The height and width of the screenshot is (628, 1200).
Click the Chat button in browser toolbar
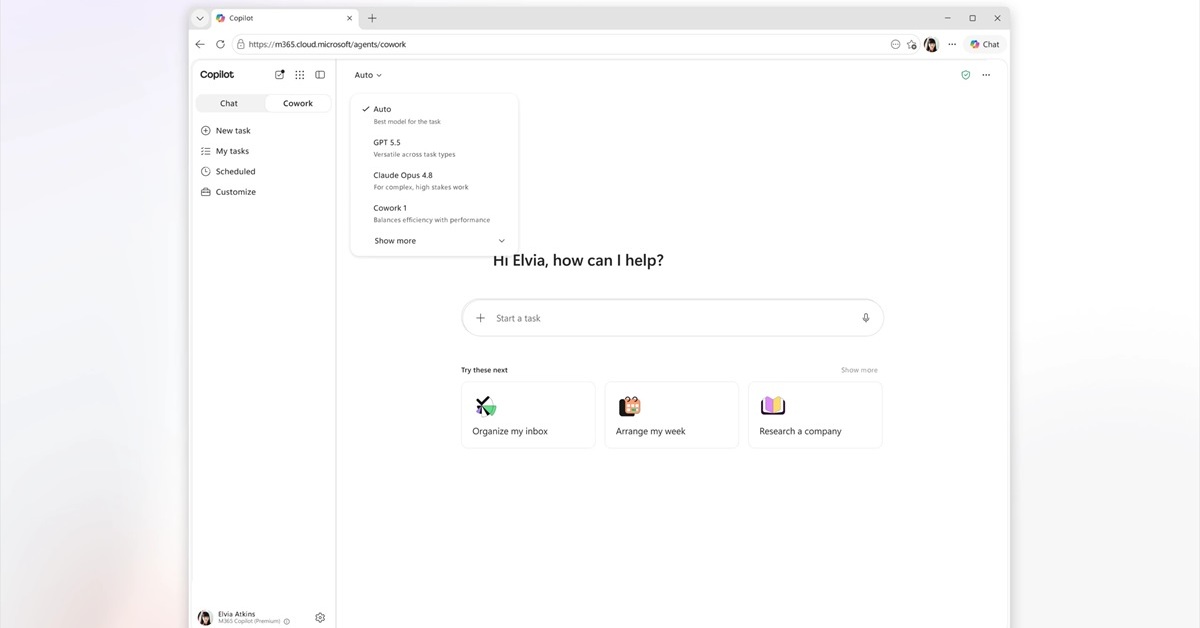(985, 44)
